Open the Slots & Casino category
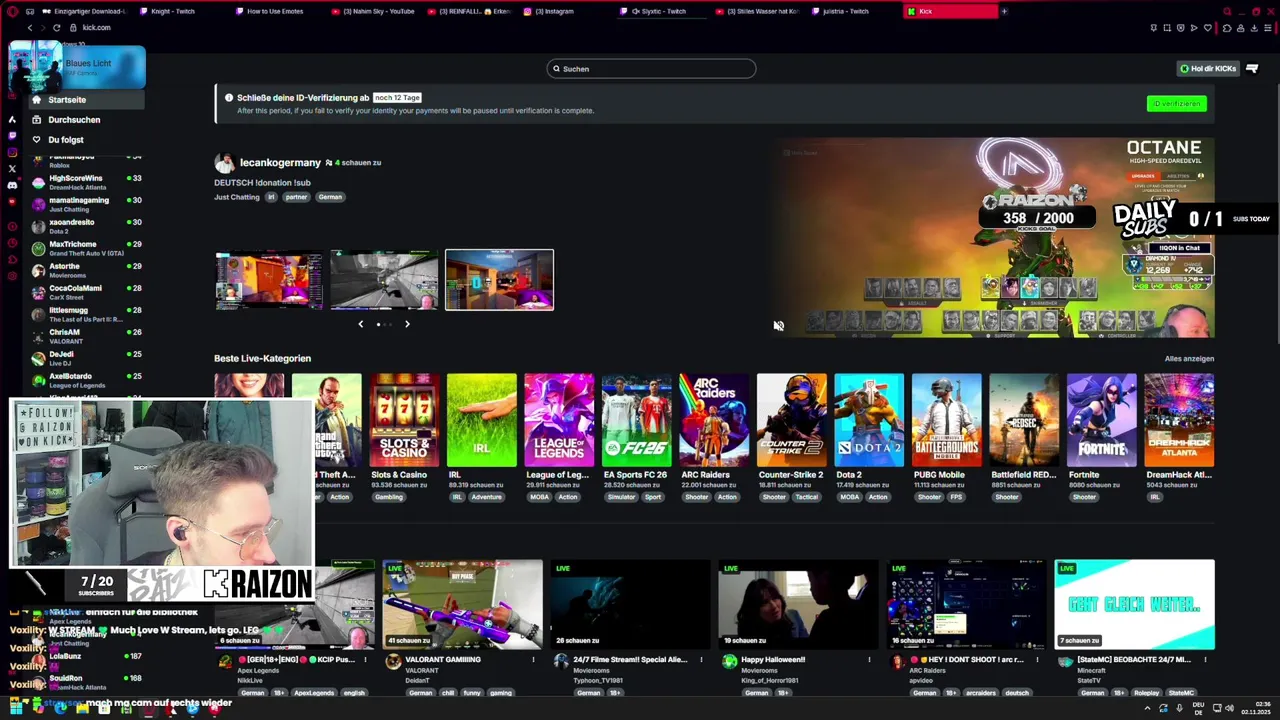The width and height of the screenshot is (1280, 720). (404, 421)
